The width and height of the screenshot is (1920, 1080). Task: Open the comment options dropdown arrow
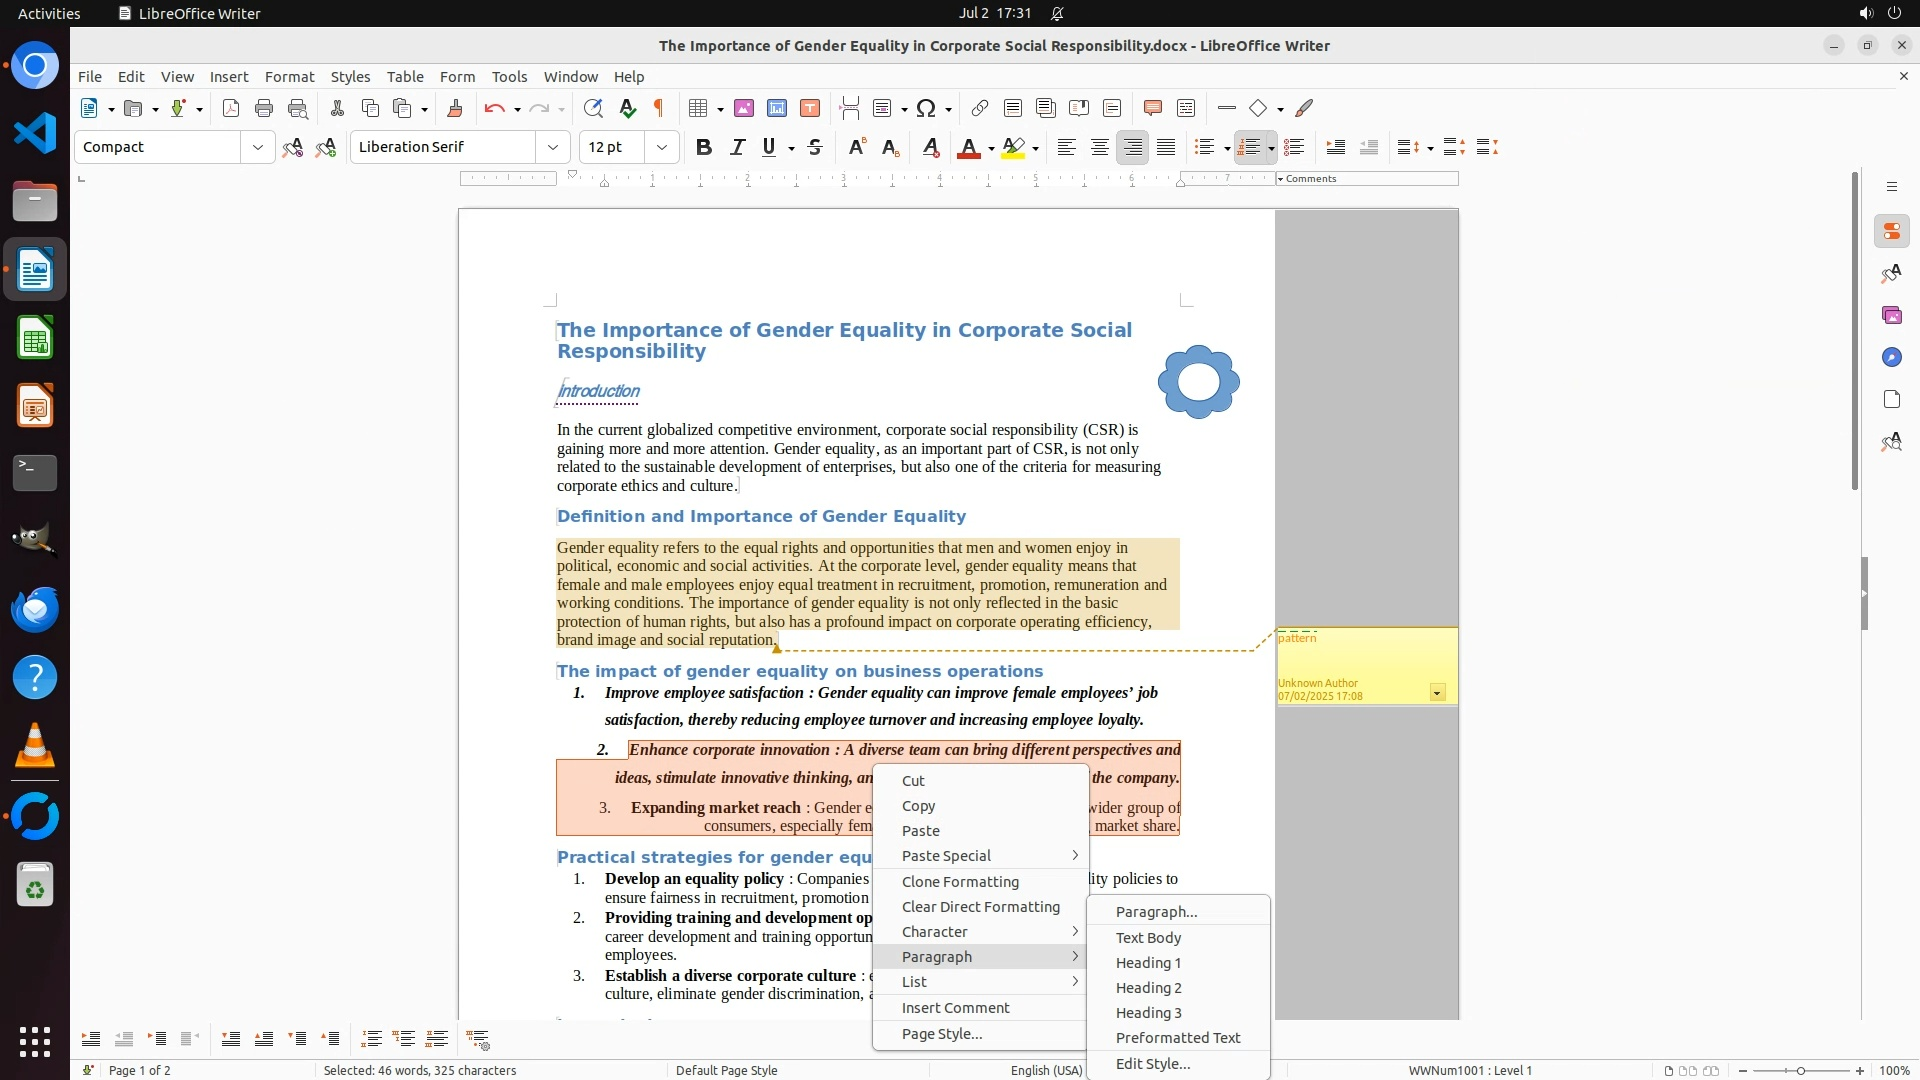(1437, 693)
